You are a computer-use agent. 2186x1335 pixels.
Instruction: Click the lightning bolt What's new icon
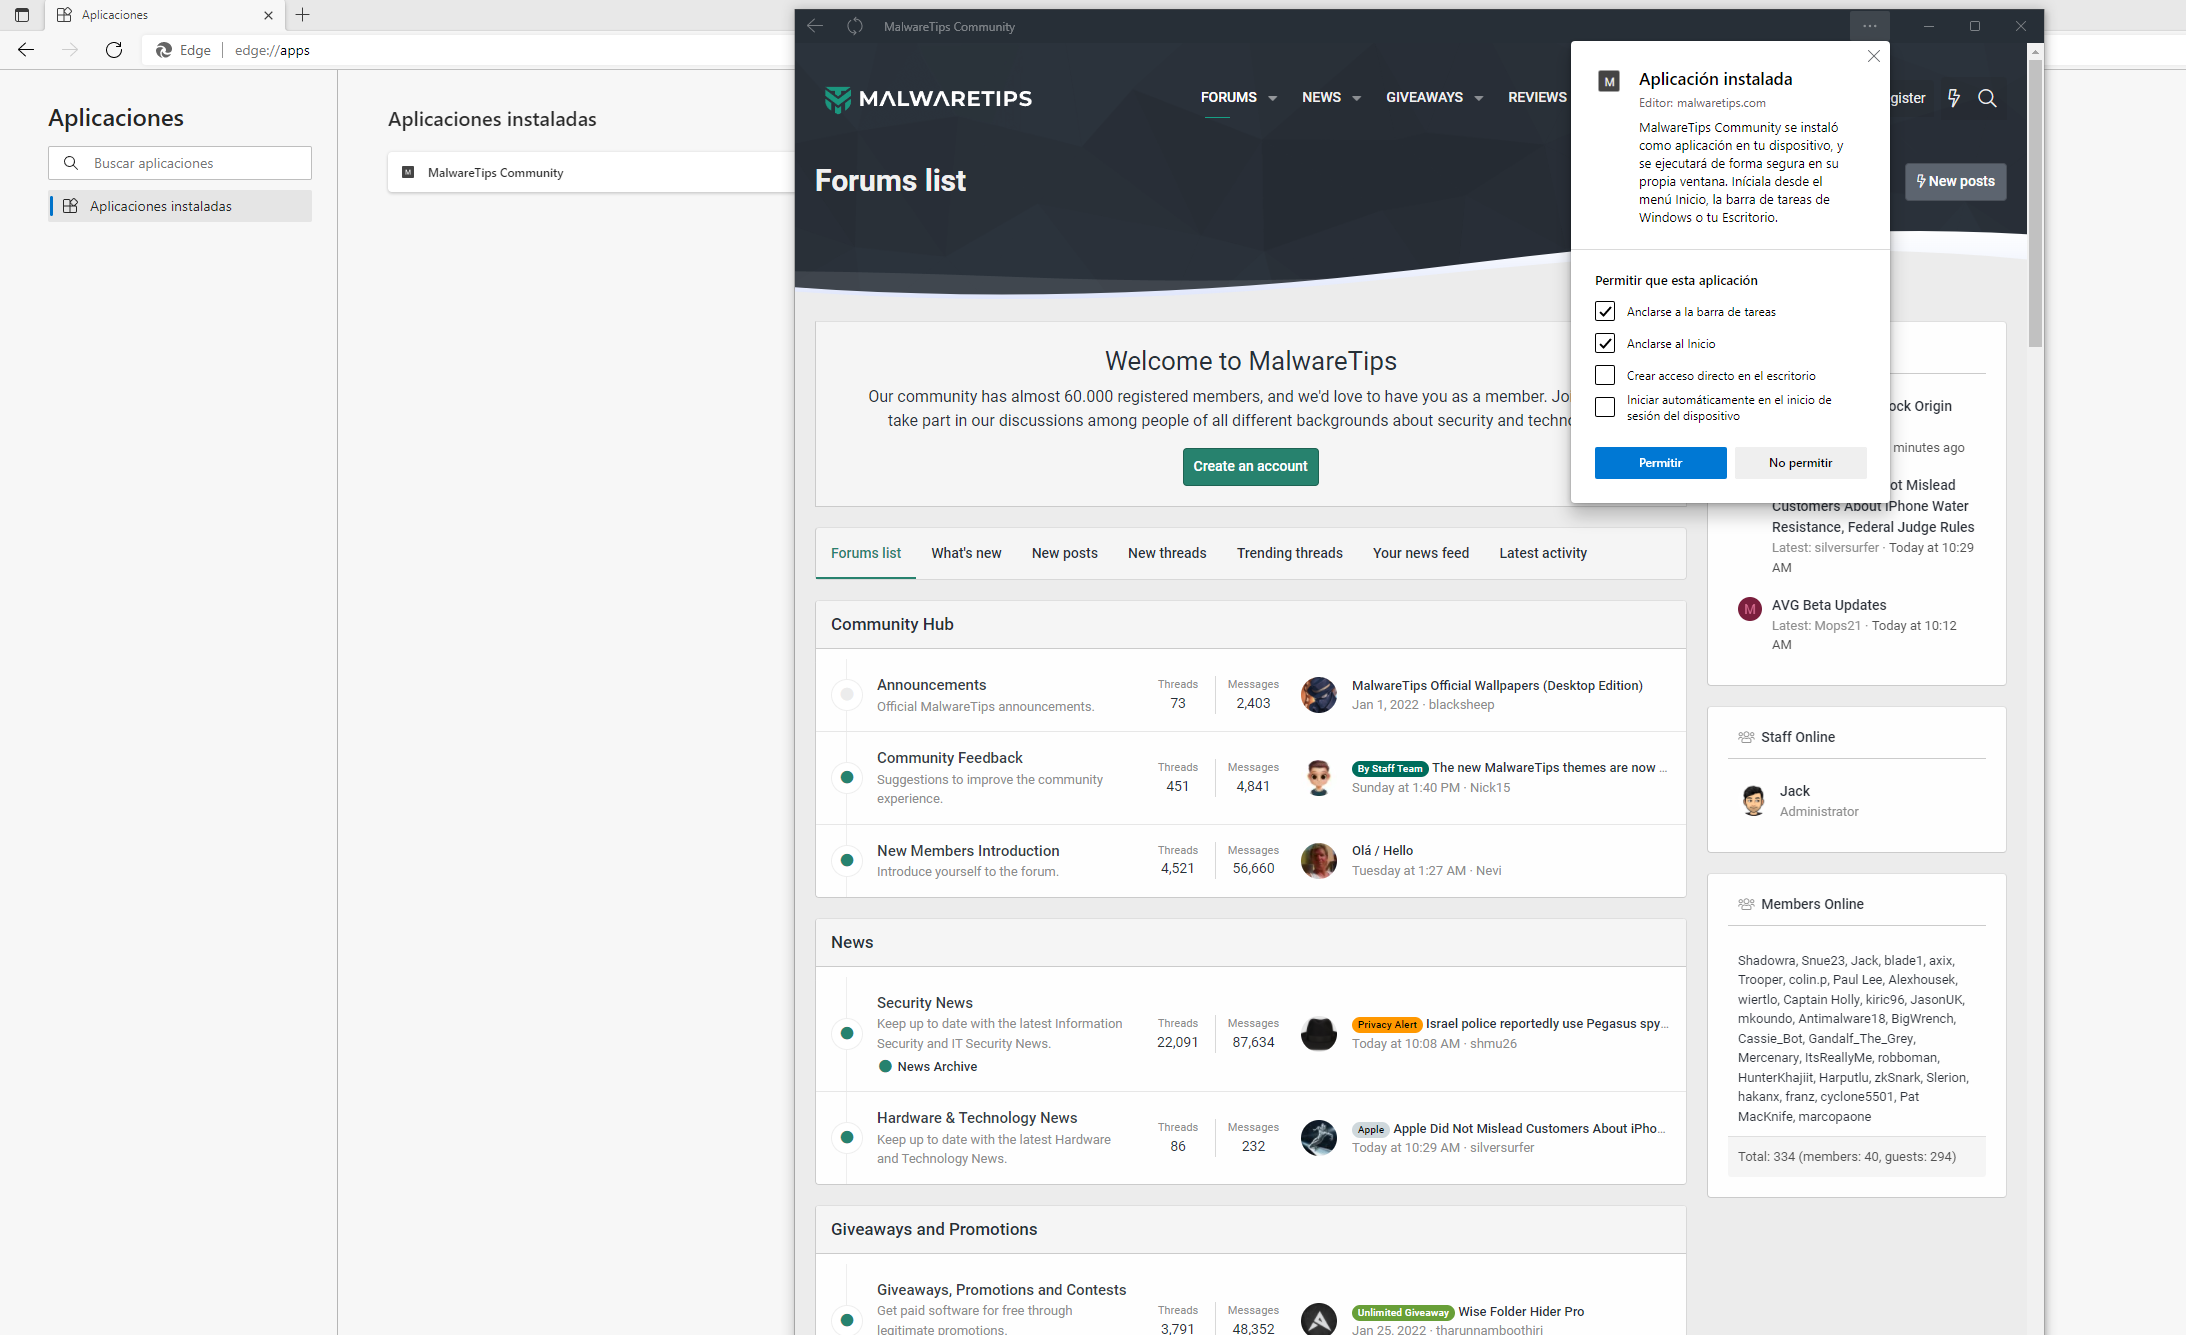point(1953,98)
